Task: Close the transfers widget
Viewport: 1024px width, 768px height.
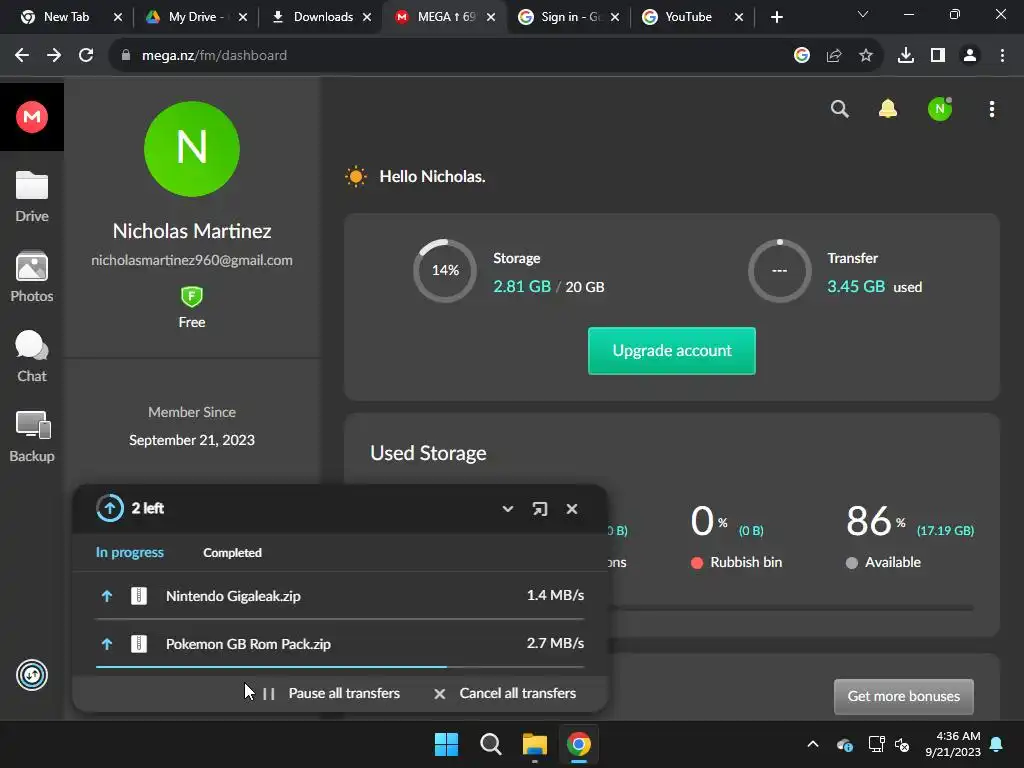Action: 571,509
